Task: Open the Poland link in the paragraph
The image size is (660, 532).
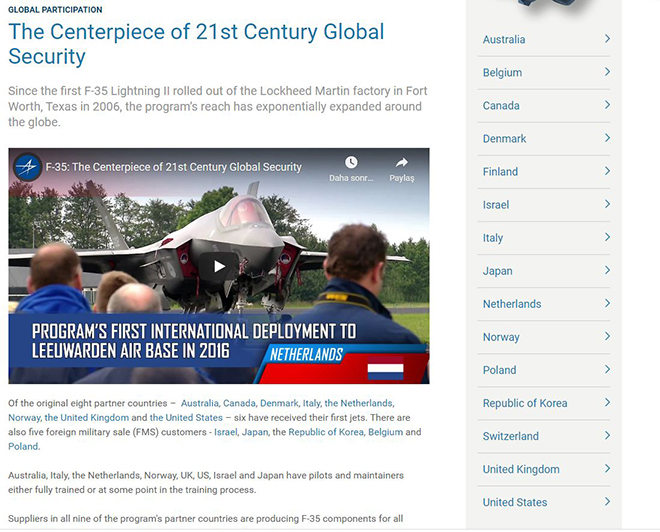Action: pyautogui.click(x=23, y=446)
